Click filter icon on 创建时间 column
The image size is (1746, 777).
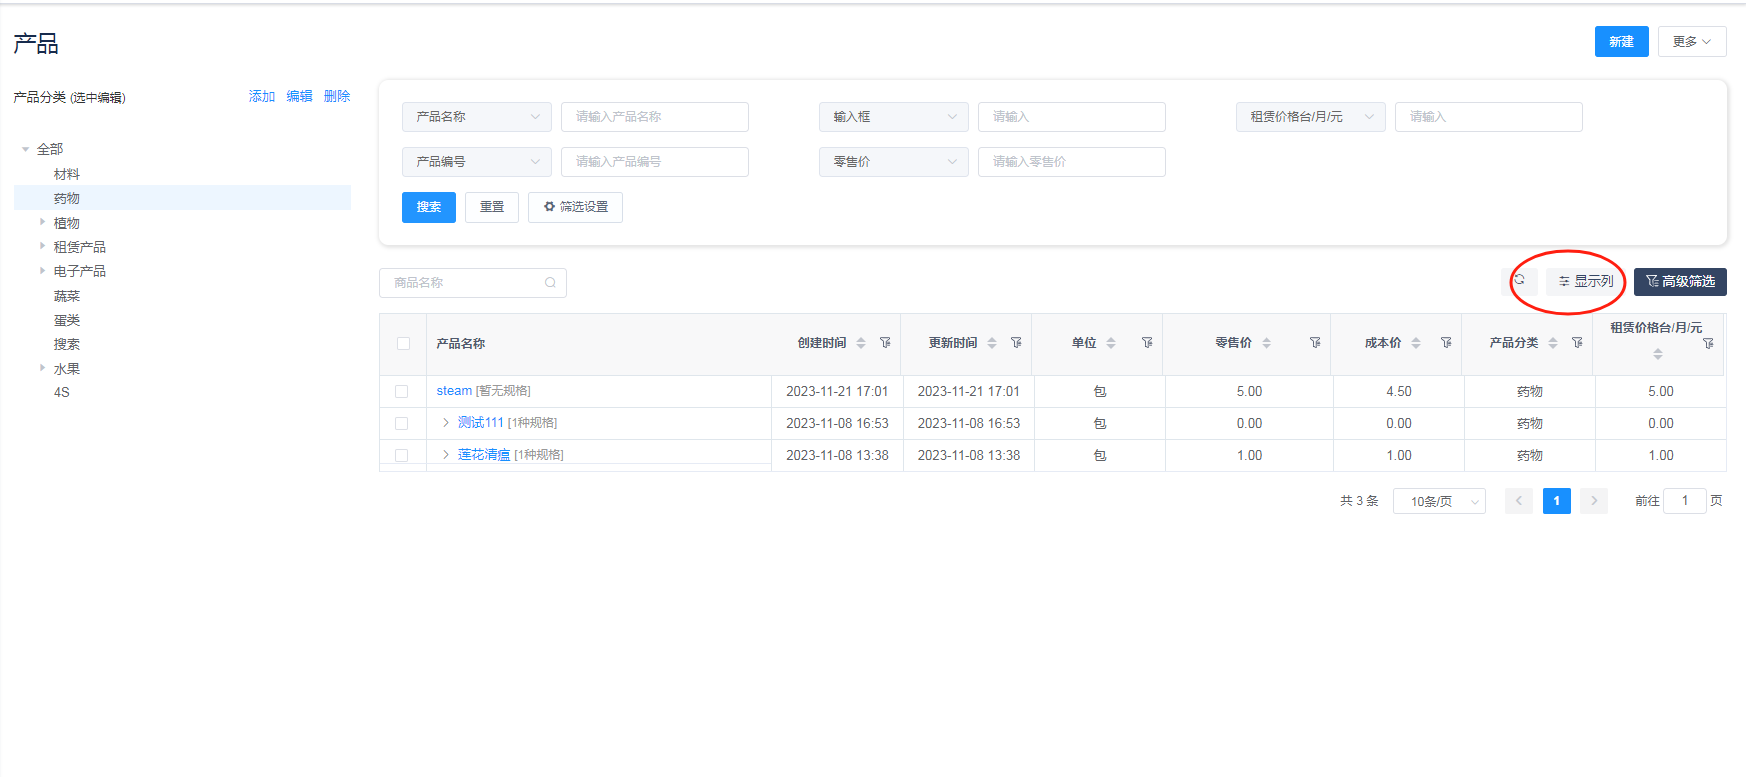tap(885, 343)
